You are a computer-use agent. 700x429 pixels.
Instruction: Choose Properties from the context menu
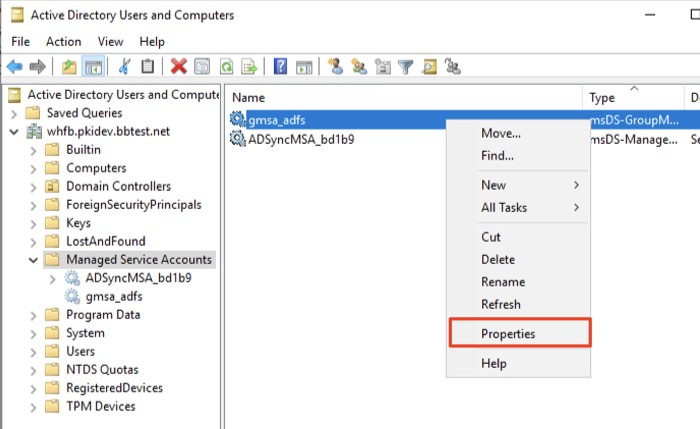[x=508, y=333]
